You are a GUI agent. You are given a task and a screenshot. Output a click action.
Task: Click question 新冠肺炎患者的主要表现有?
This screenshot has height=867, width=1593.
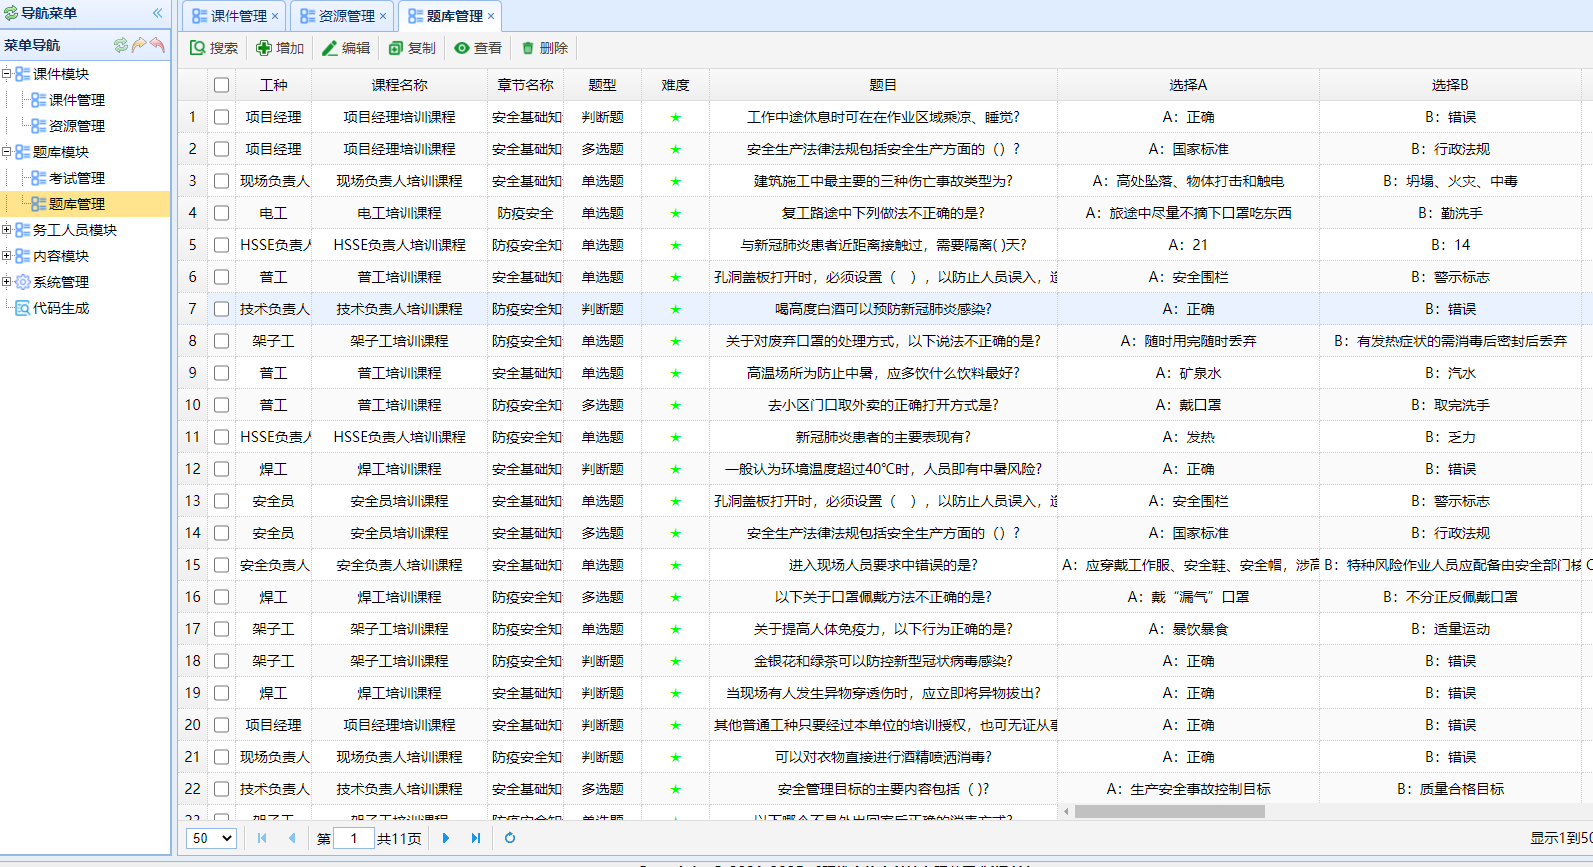pos(883,437)
